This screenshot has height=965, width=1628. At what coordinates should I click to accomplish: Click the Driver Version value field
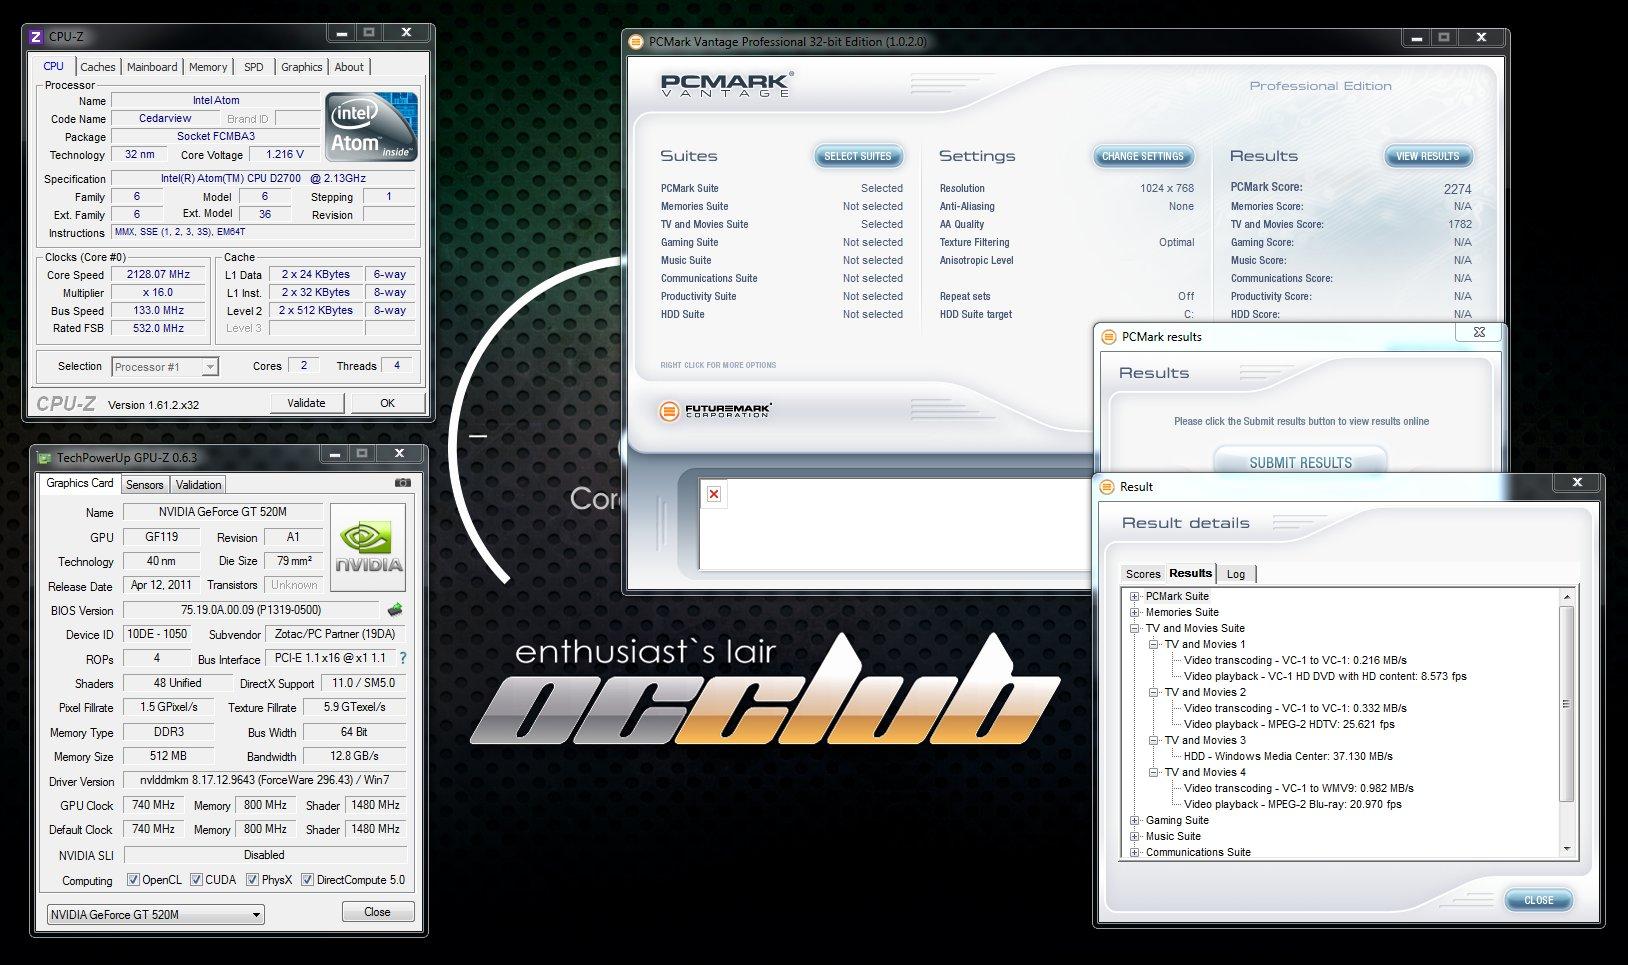[x=265, y=780]
